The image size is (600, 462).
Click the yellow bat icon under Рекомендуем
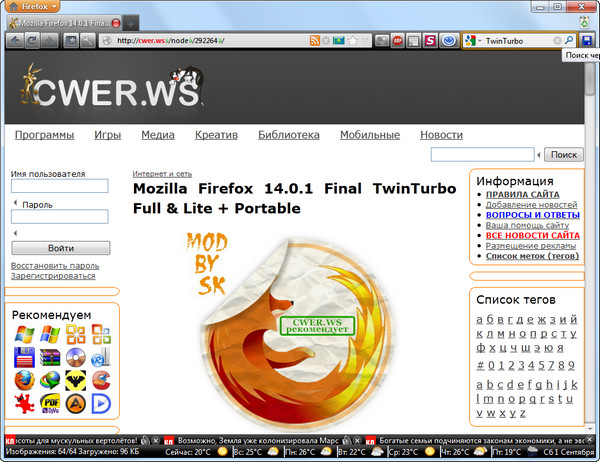76,380
